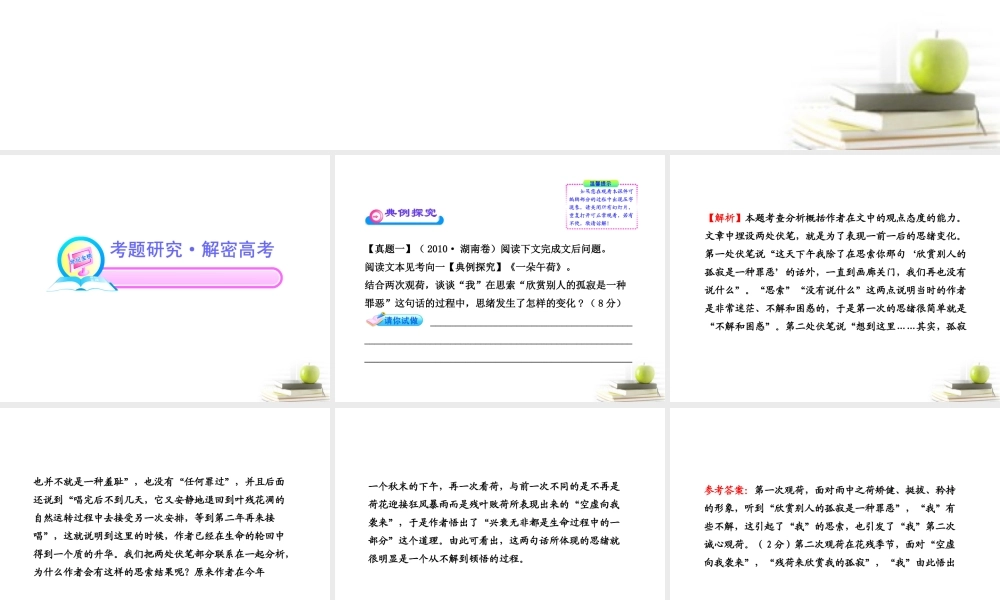Viewport: 1000px width, 600px height.
Task: Open the 温馨提示 tip box
Action: (601, 205)
